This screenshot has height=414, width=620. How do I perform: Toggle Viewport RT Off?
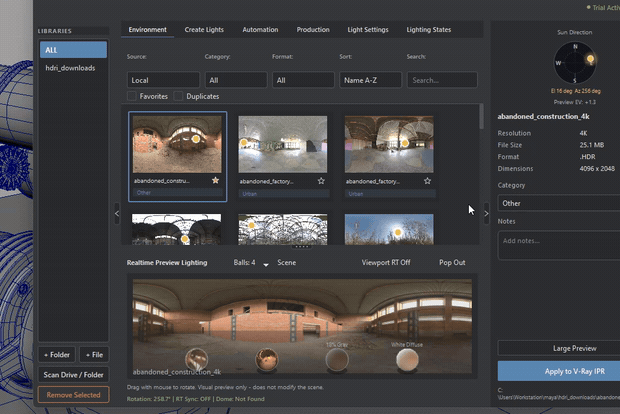point(386,263)
